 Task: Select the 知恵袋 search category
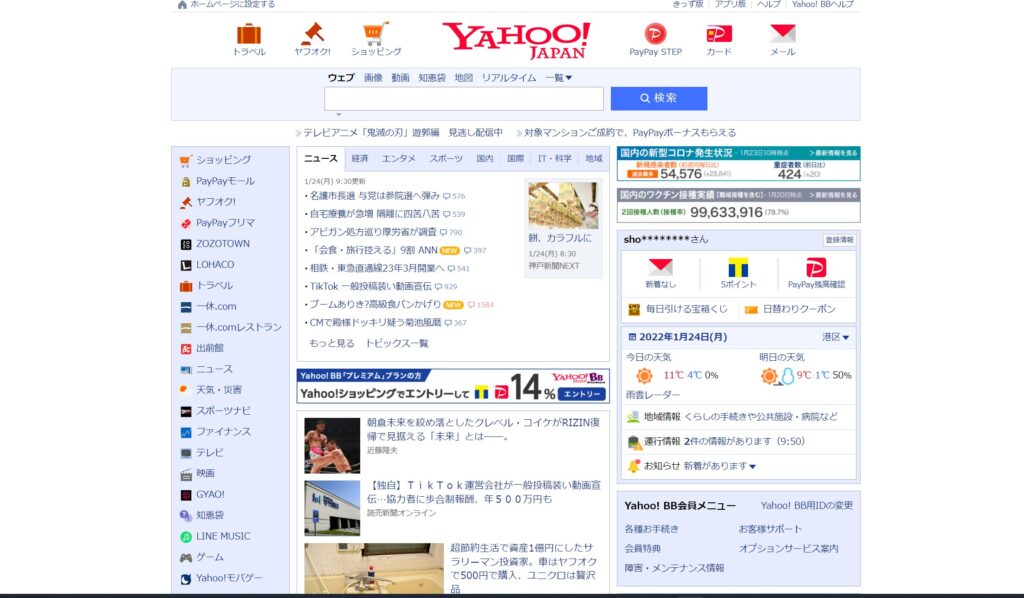click(x=432, y=78)
